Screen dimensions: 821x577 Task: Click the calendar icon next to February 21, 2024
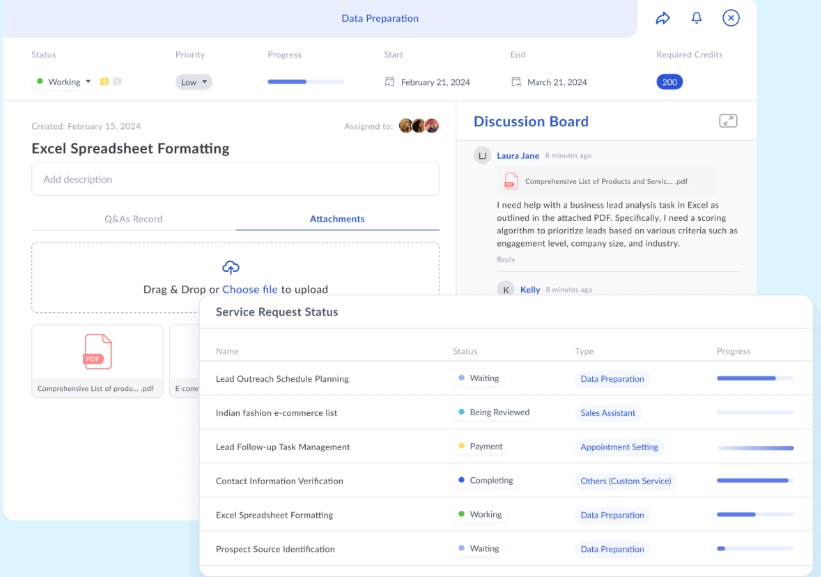pos(390,82)
